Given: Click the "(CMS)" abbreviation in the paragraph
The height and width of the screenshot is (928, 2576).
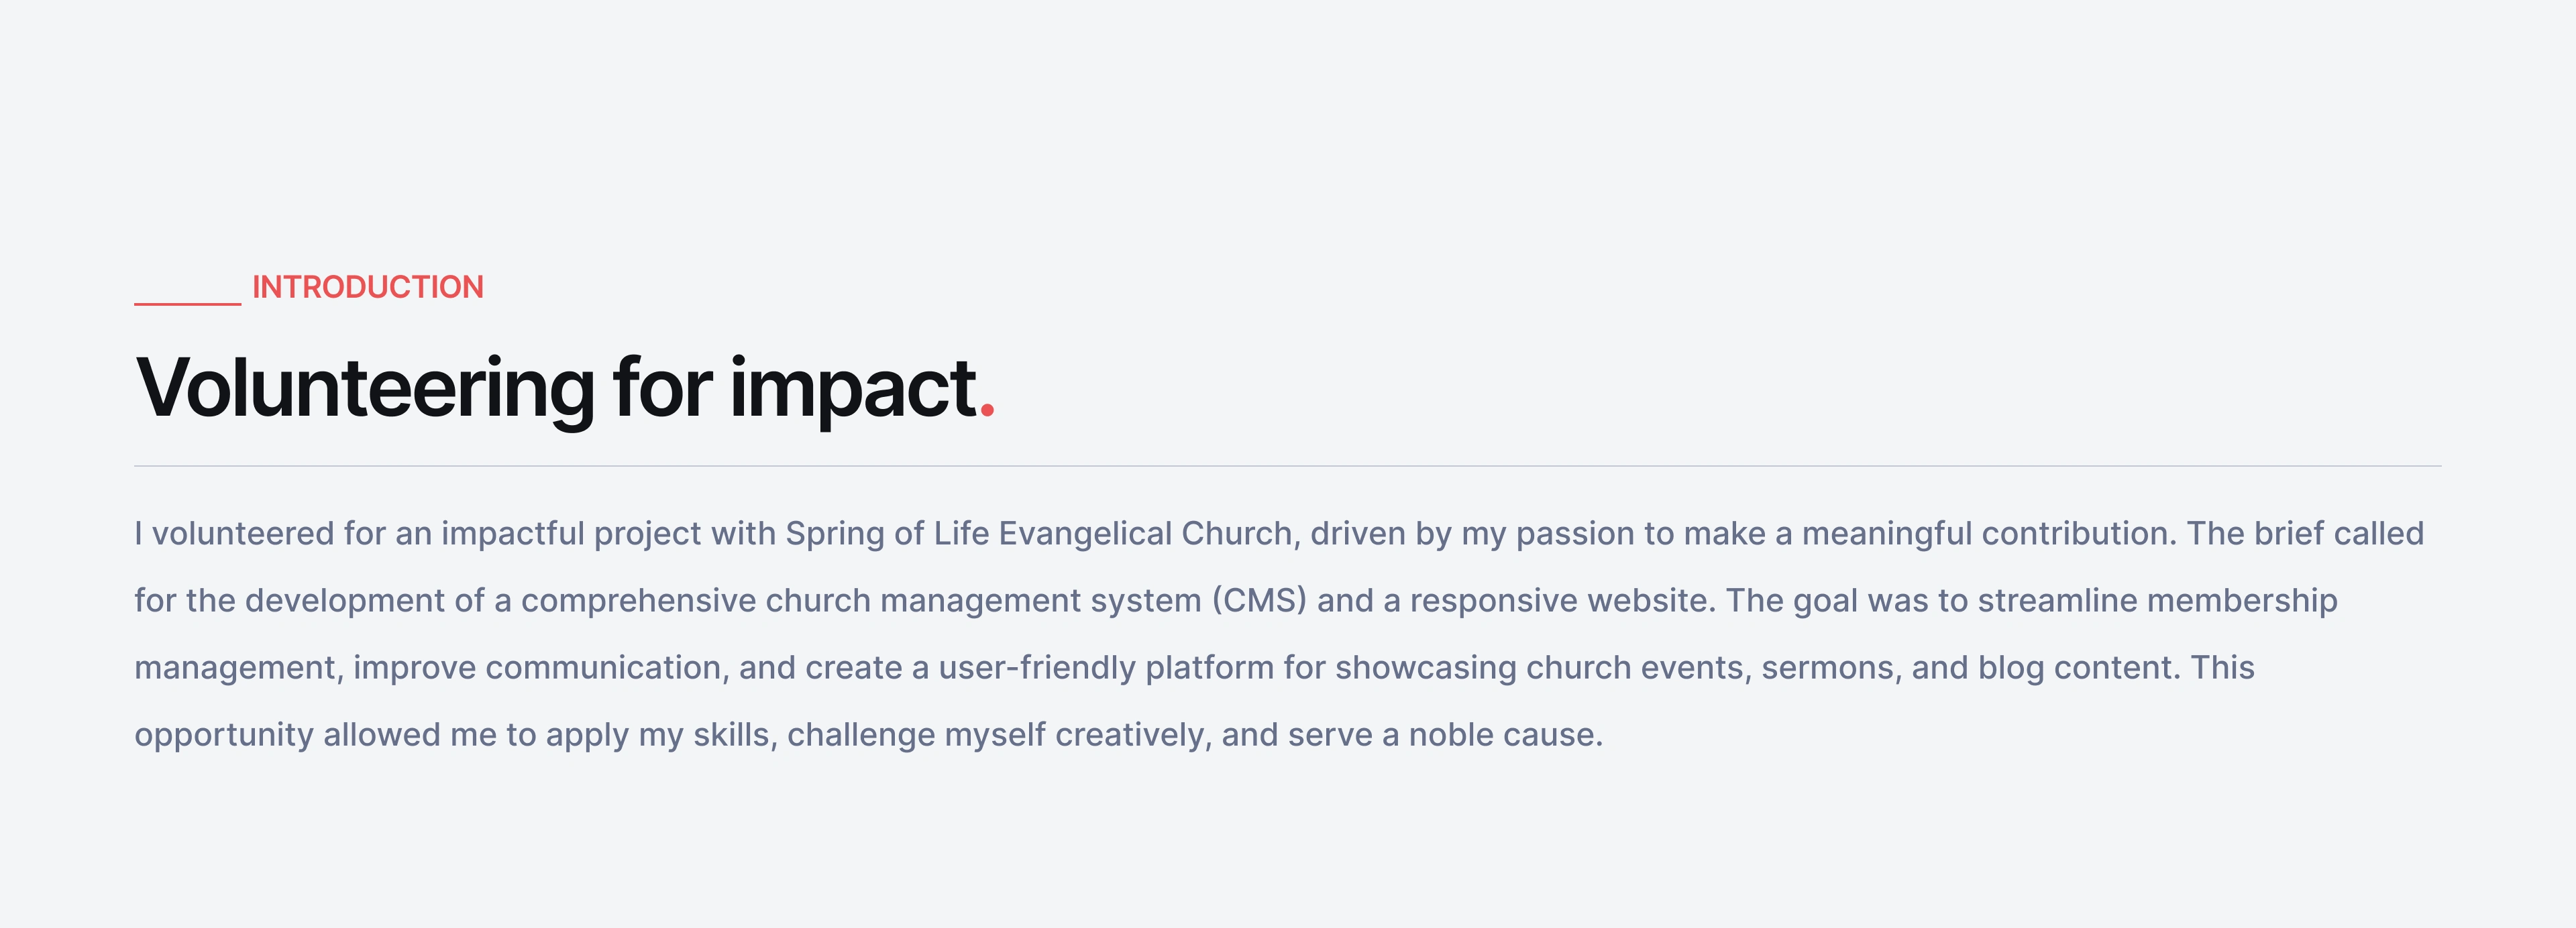Looking at the screenshot, I should coord(1259,600).
